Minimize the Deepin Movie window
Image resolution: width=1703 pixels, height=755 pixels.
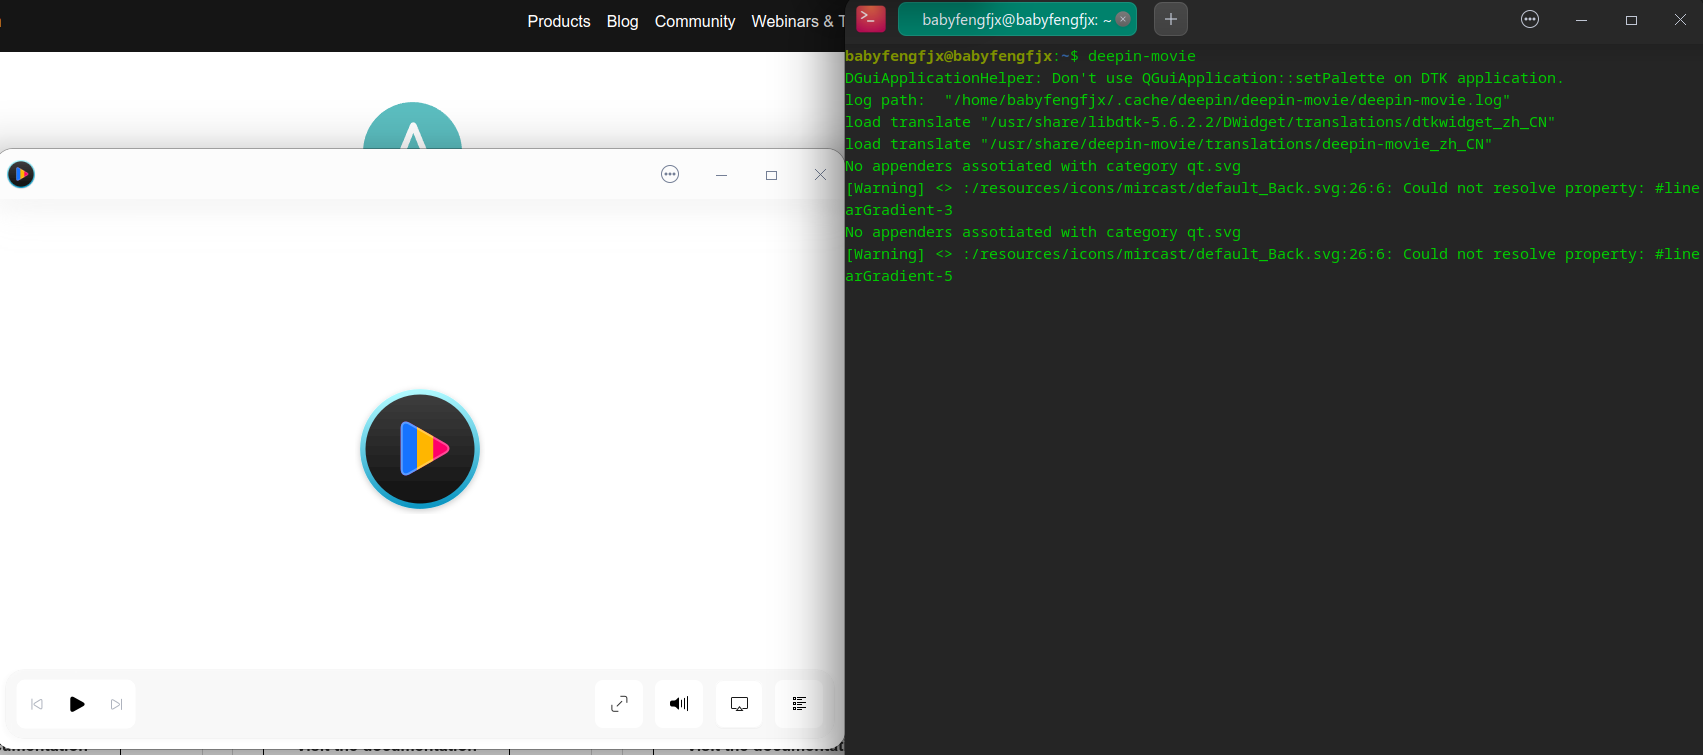click(721, 175)
